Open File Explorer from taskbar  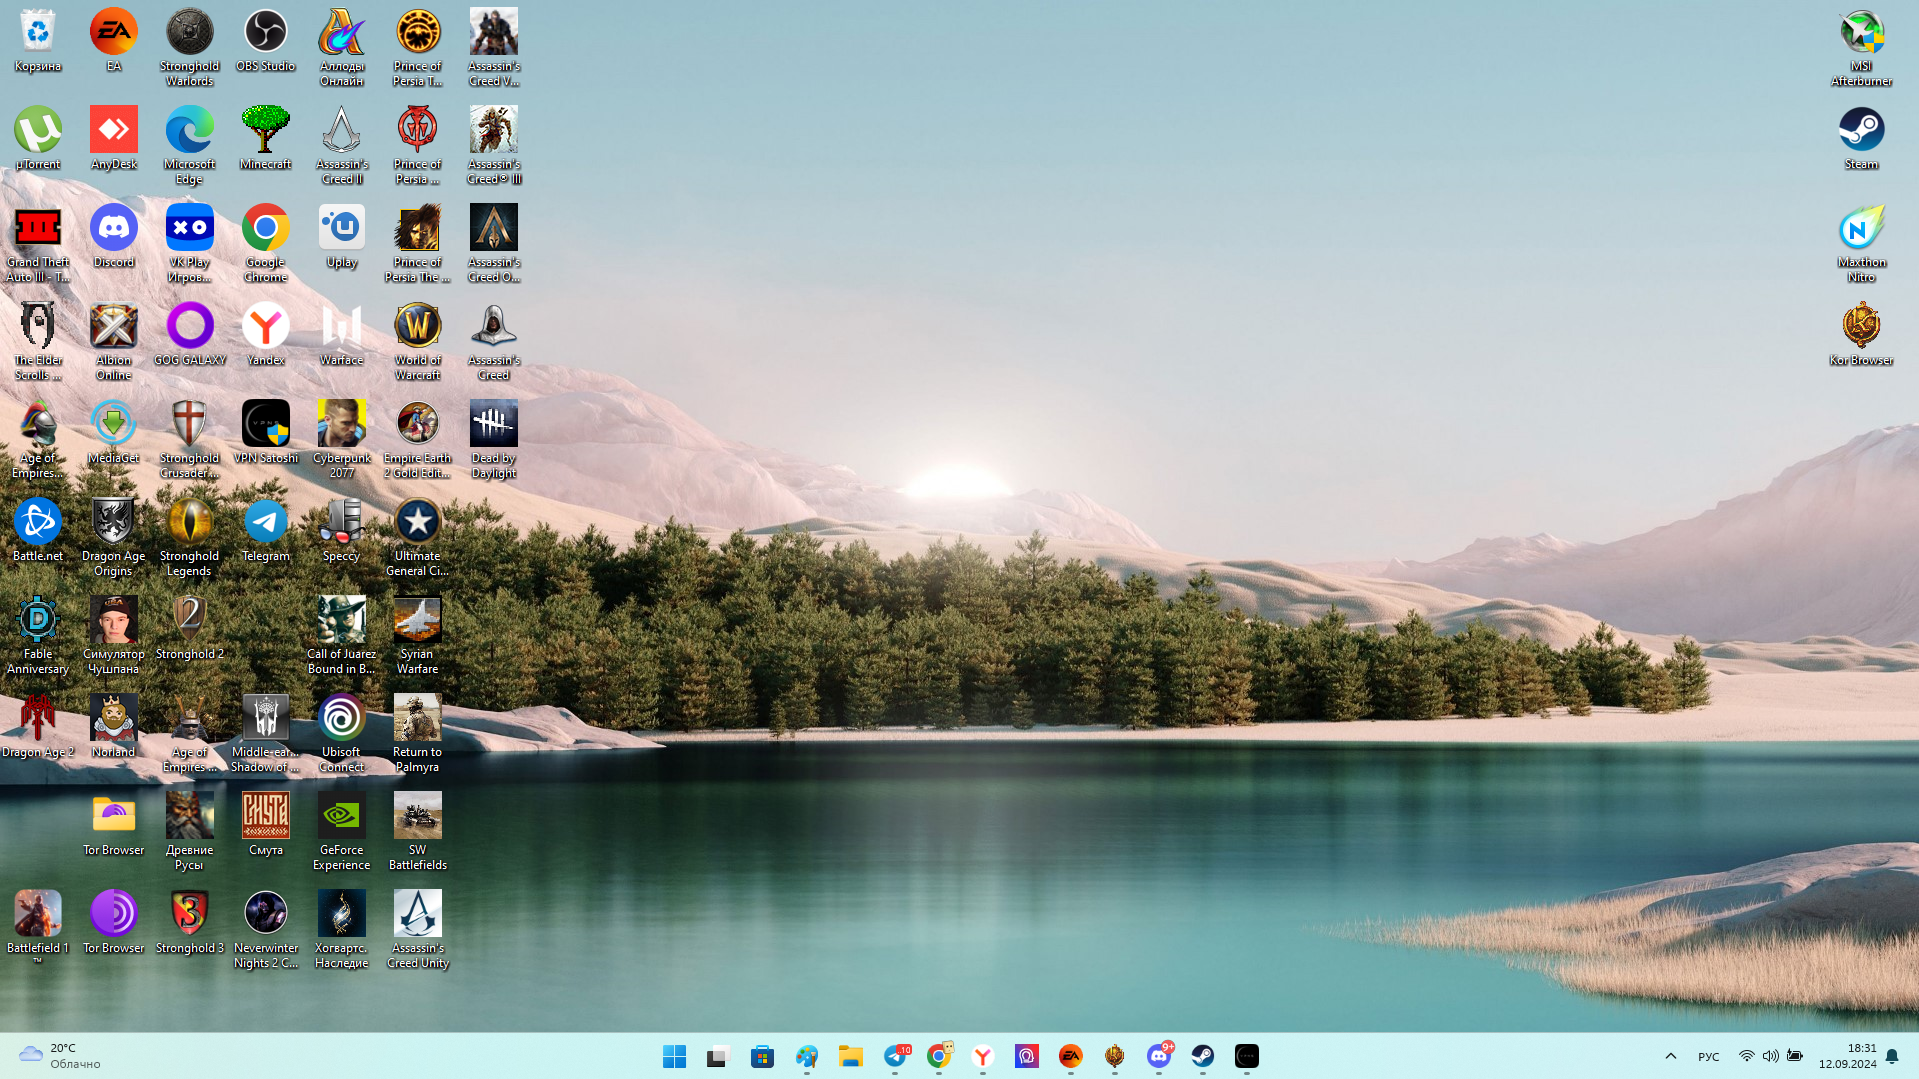851,1056
